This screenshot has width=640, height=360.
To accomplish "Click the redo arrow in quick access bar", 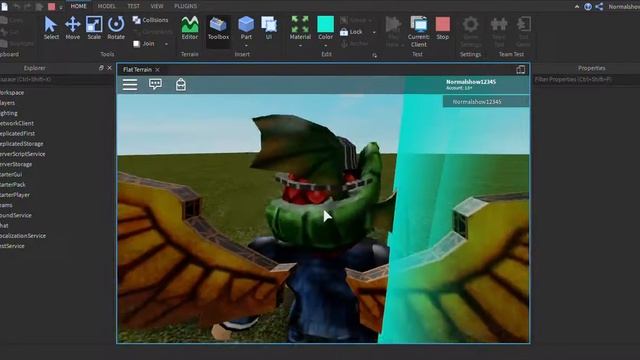I will pyautogui.click(x=28, y=7).
